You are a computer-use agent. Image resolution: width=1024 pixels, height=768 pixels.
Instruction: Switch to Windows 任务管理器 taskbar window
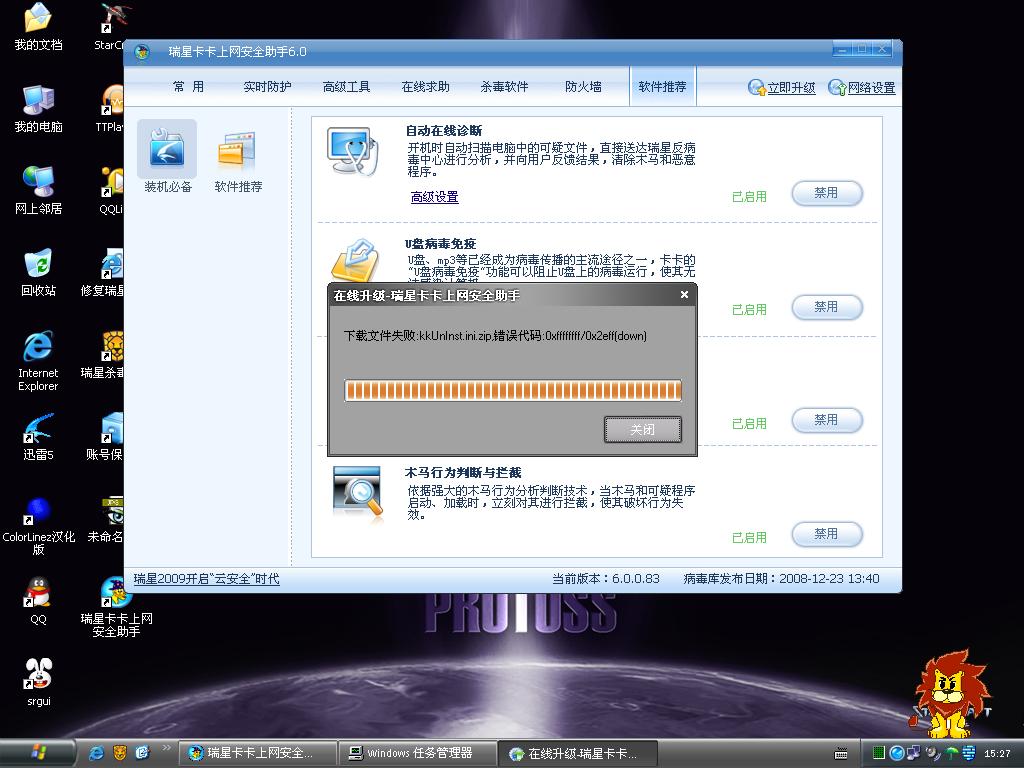point(418,753)
